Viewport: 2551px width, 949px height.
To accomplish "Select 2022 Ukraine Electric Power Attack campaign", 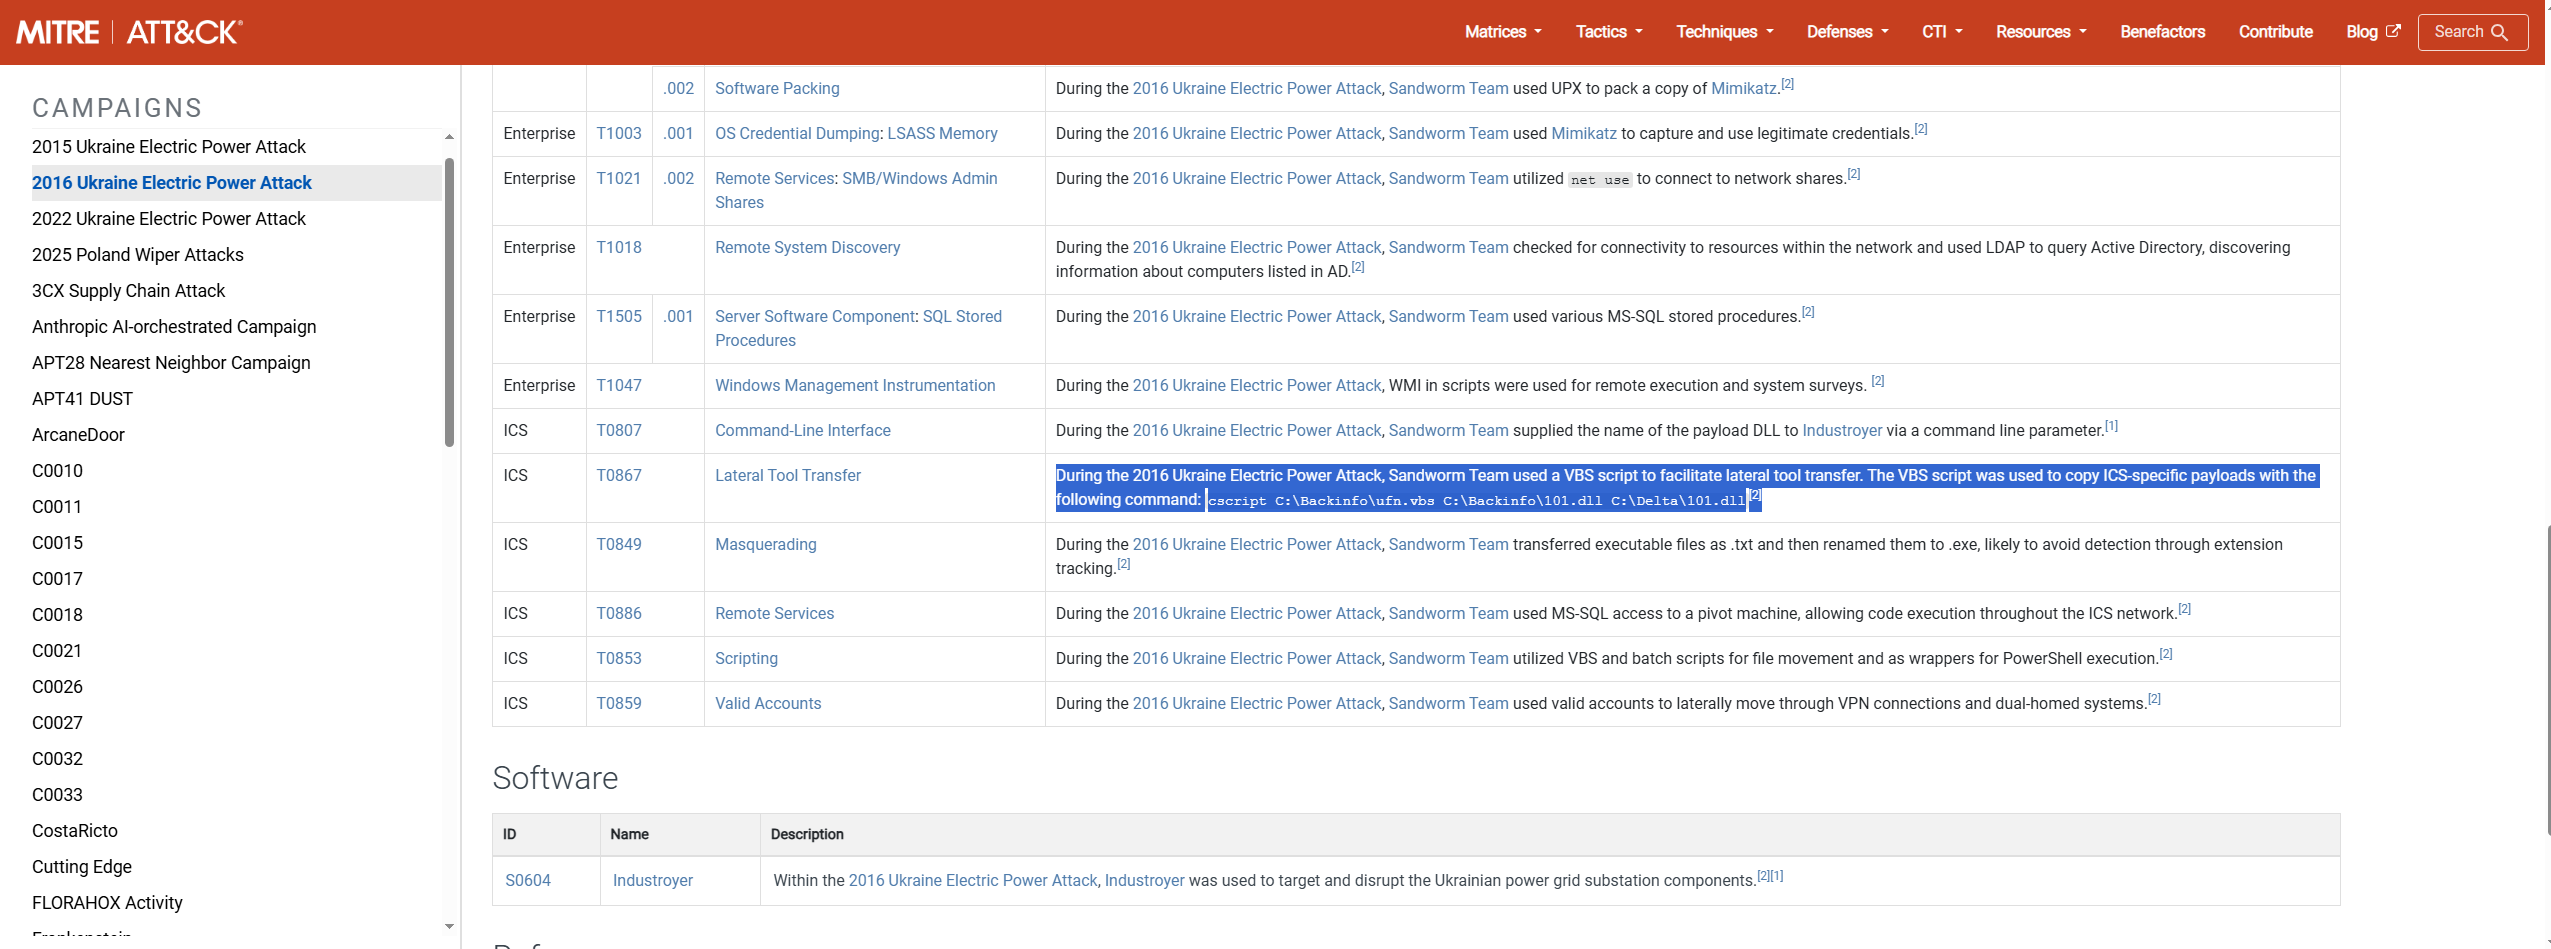I will [x=169, y=219].
